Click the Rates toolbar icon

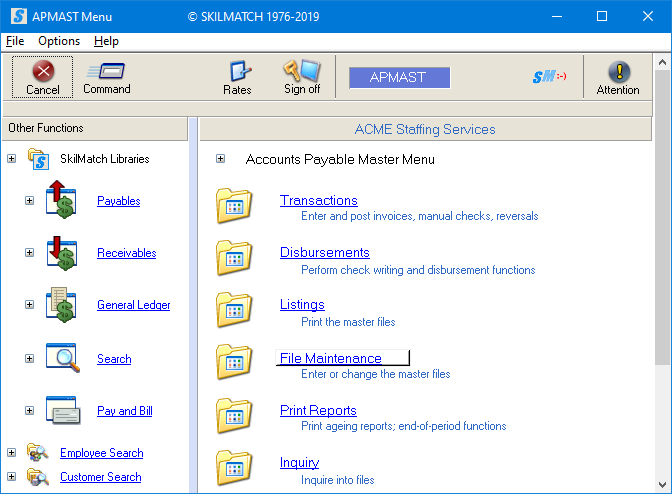pyautogui.click(x=237, y=72)
